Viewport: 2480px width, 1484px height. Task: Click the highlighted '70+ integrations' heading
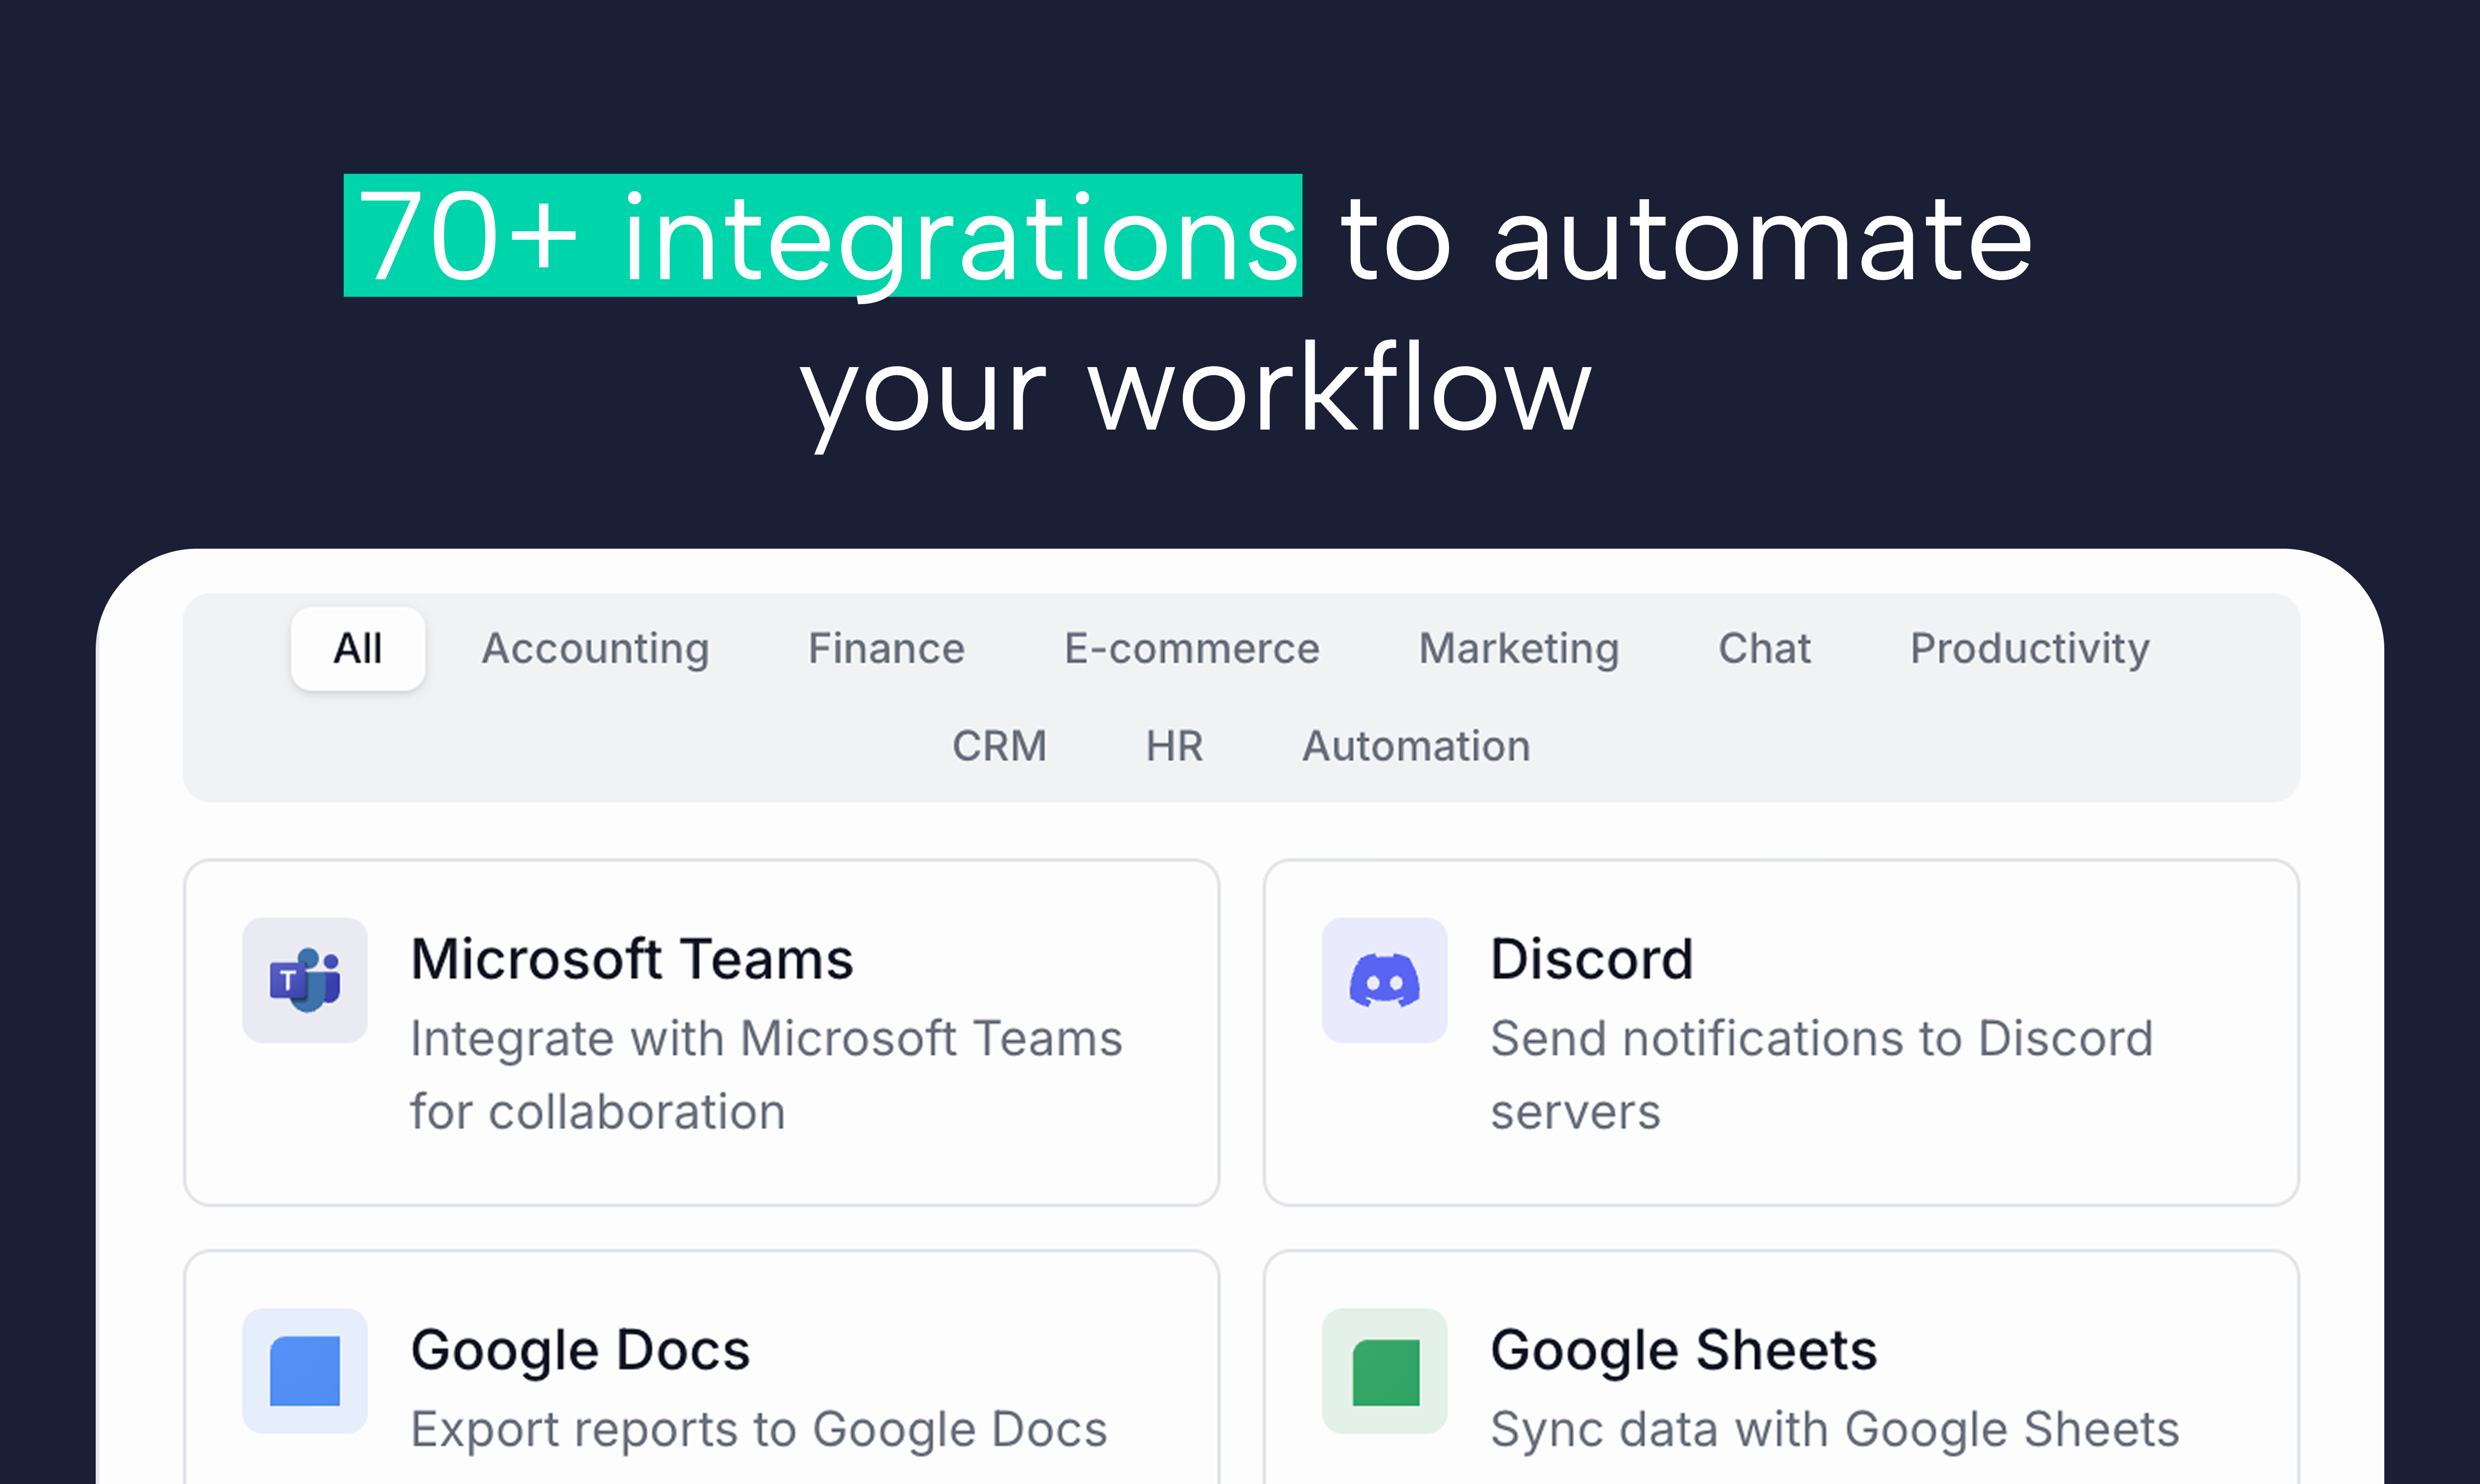coord(823,236)
